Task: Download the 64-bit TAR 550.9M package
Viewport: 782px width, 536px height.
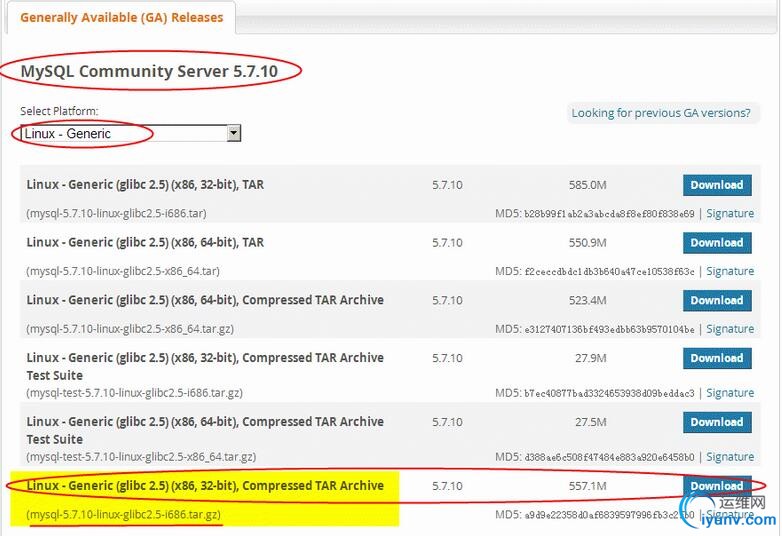Action: [x=717, y=243]
